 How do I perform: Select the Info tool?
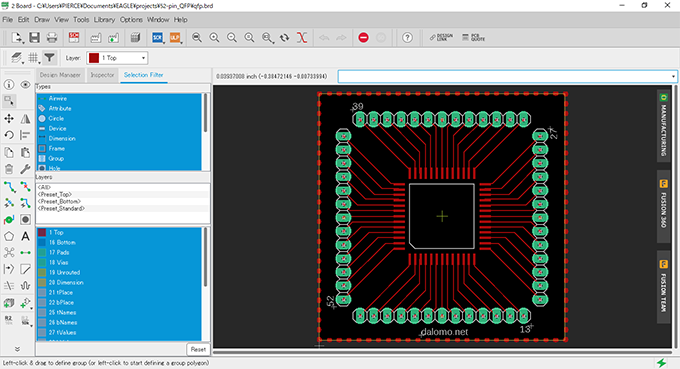tap(9, 85)
